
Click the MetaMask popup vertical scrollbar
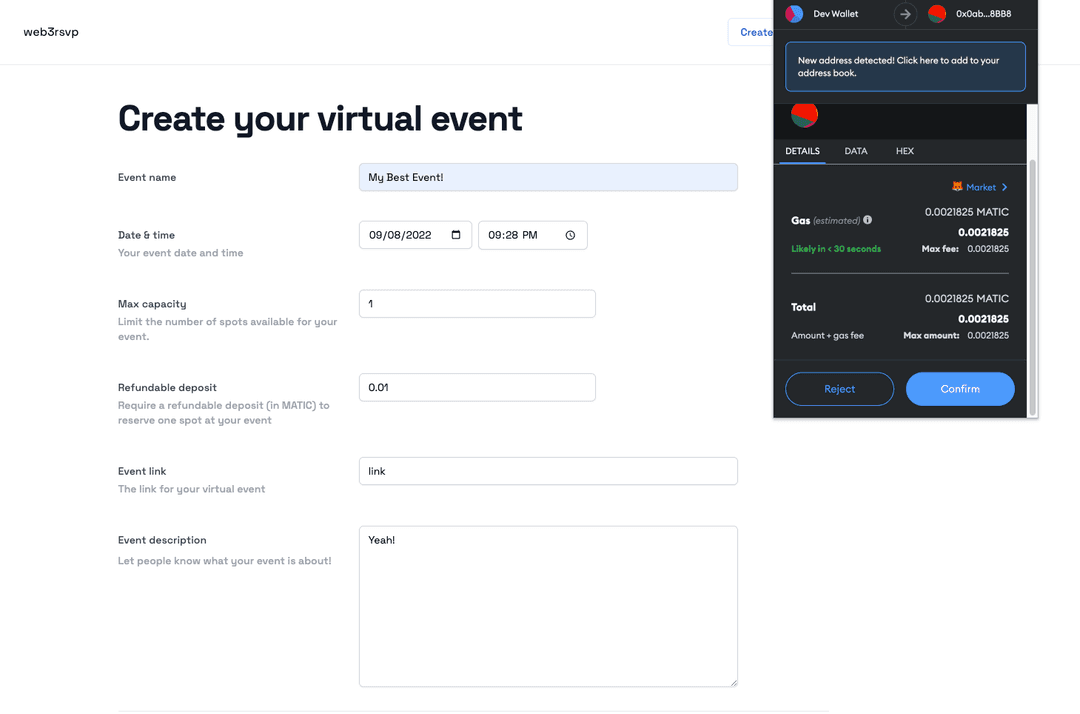tap(1032, 280)
